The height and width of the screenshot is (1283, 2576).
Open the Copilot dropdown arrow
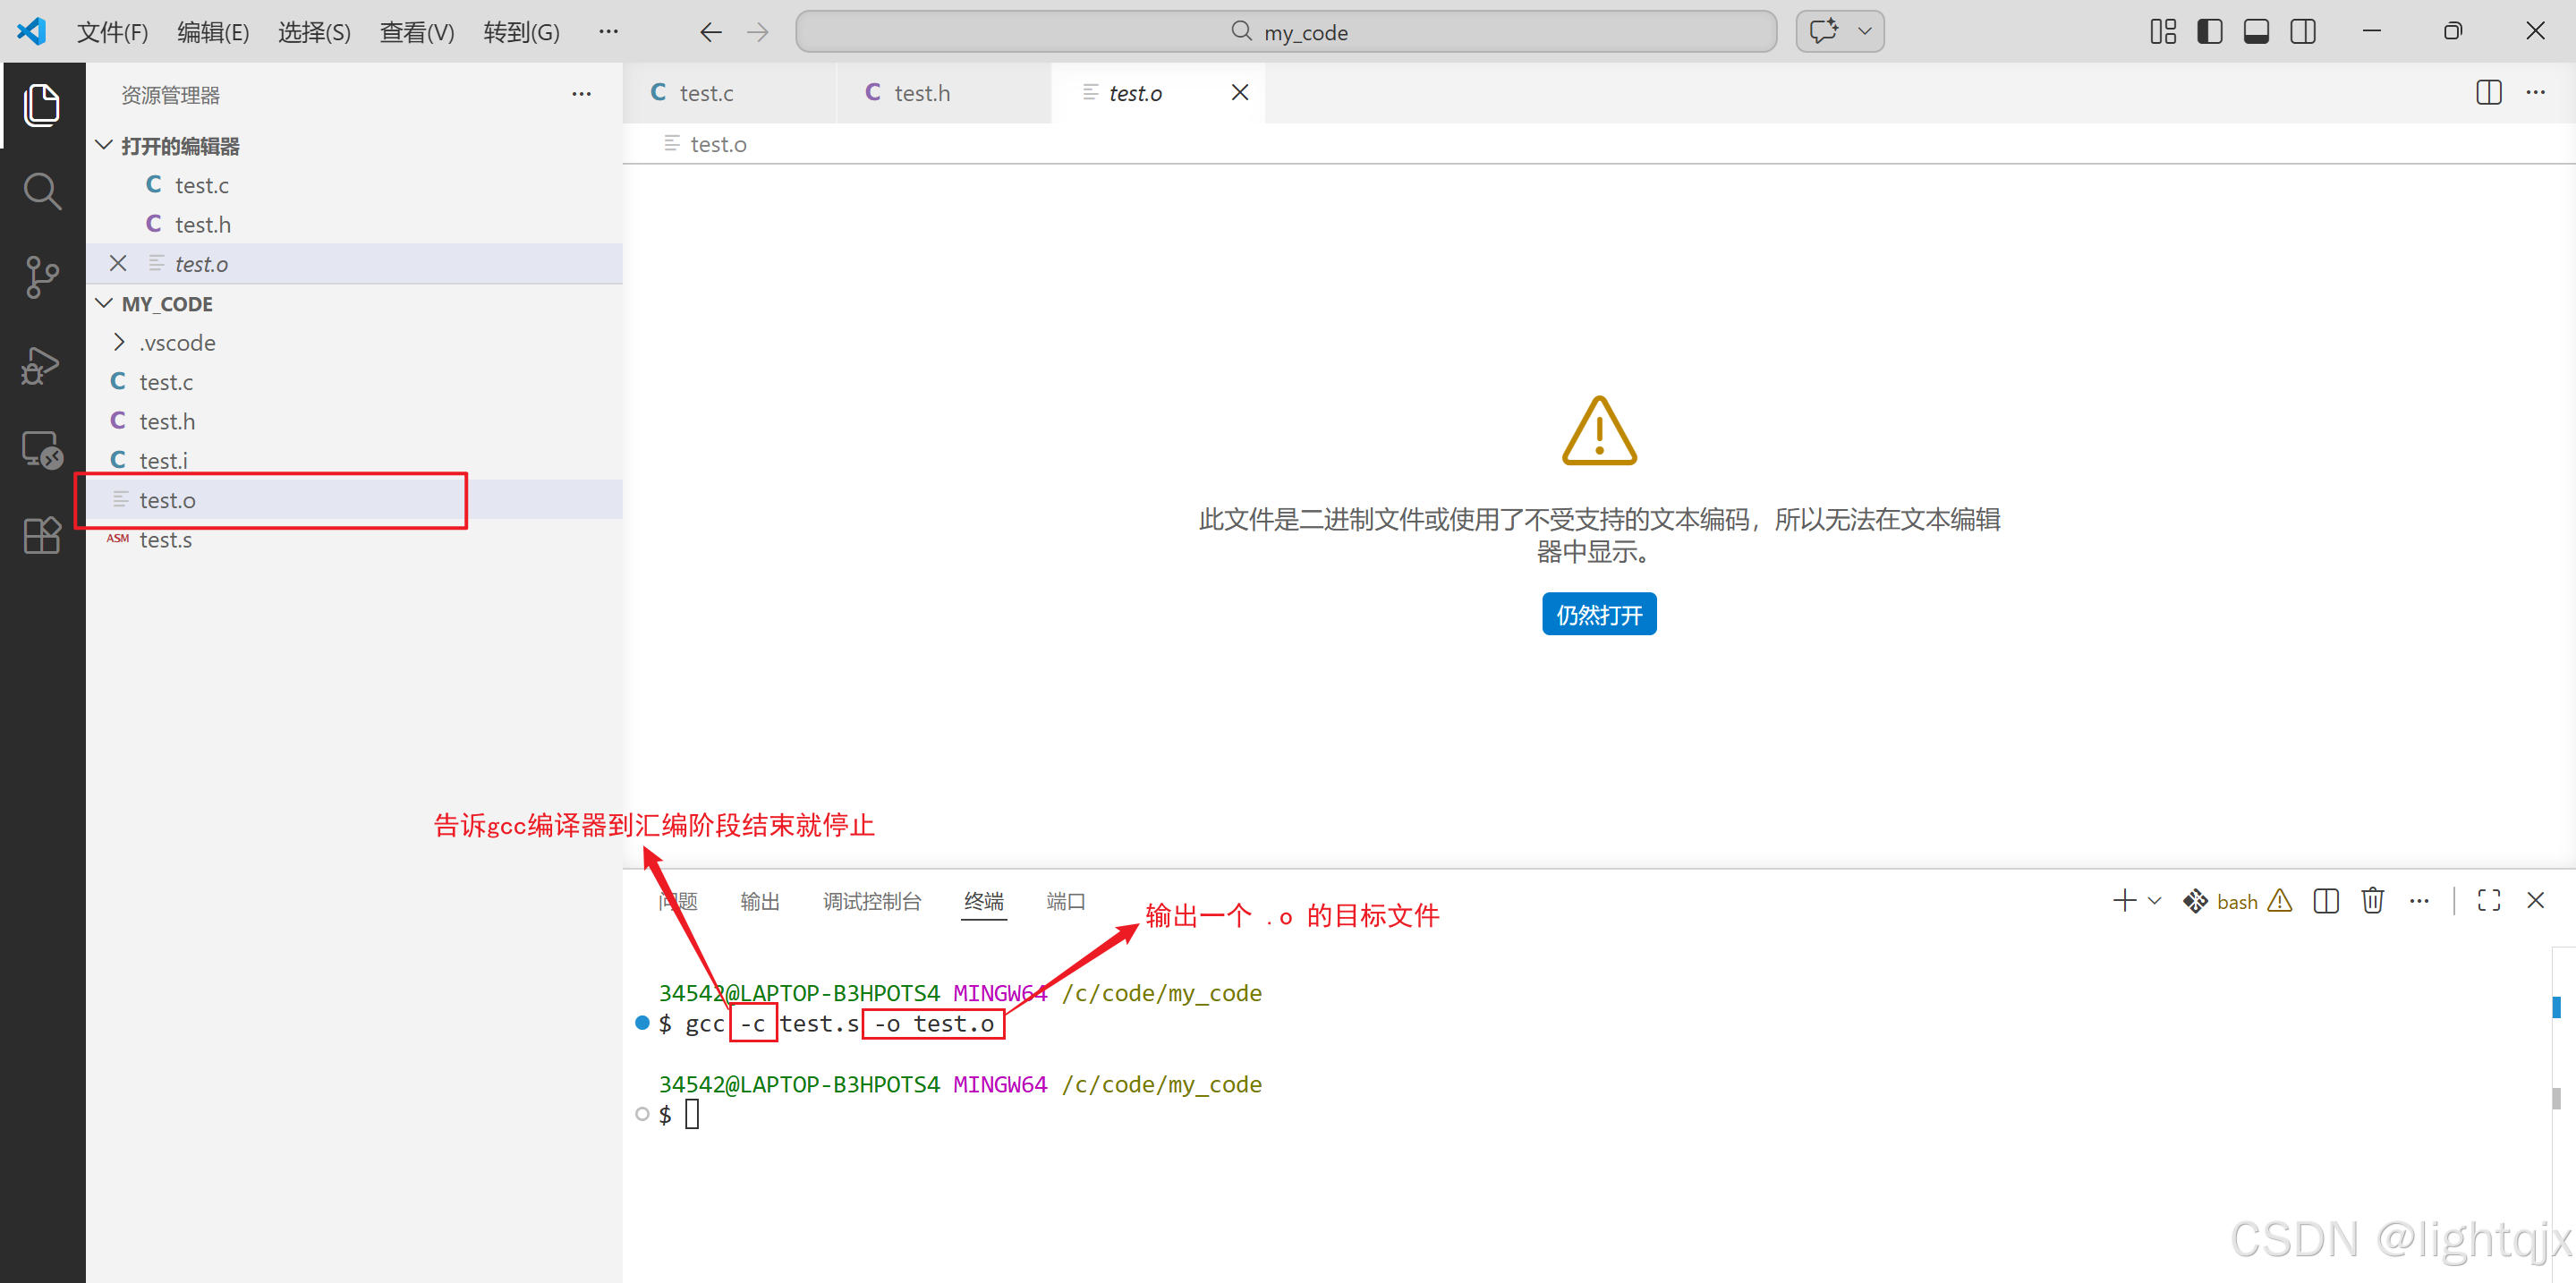point(1865,31)
